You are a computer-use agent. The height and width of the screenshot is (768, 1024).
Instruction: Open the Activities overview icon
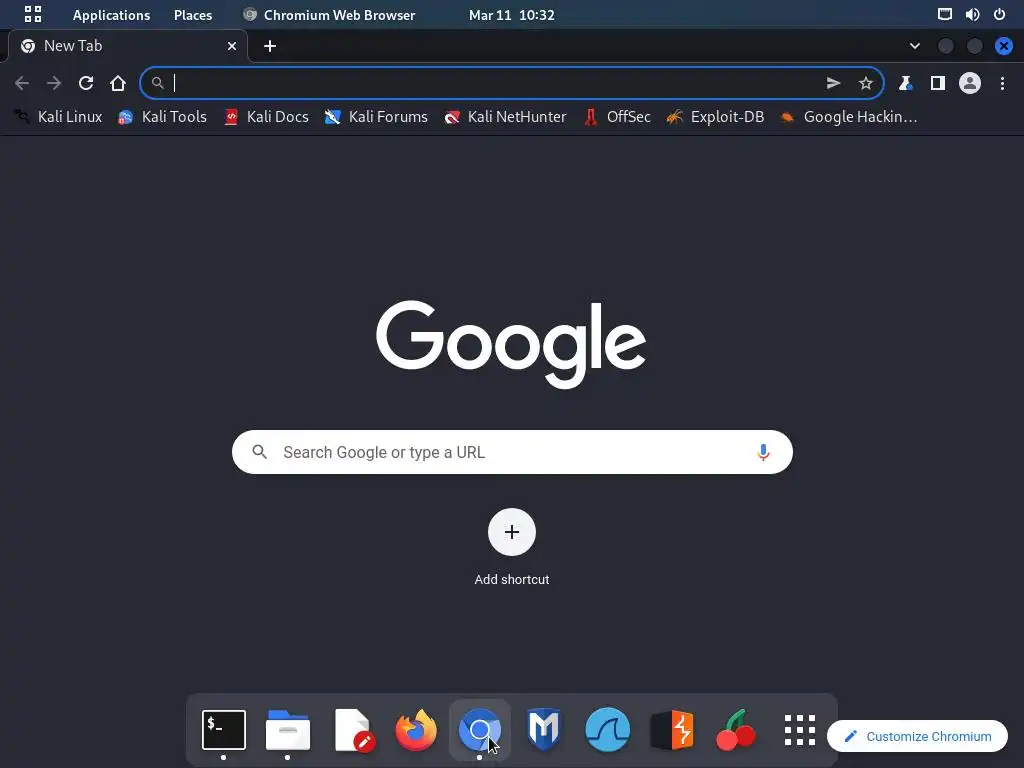tap(33, 14)
